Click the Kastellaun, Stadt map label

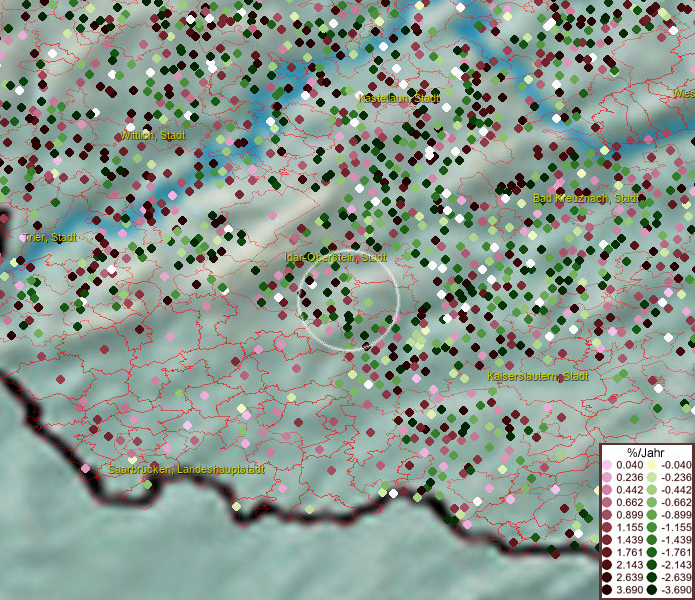399,98
